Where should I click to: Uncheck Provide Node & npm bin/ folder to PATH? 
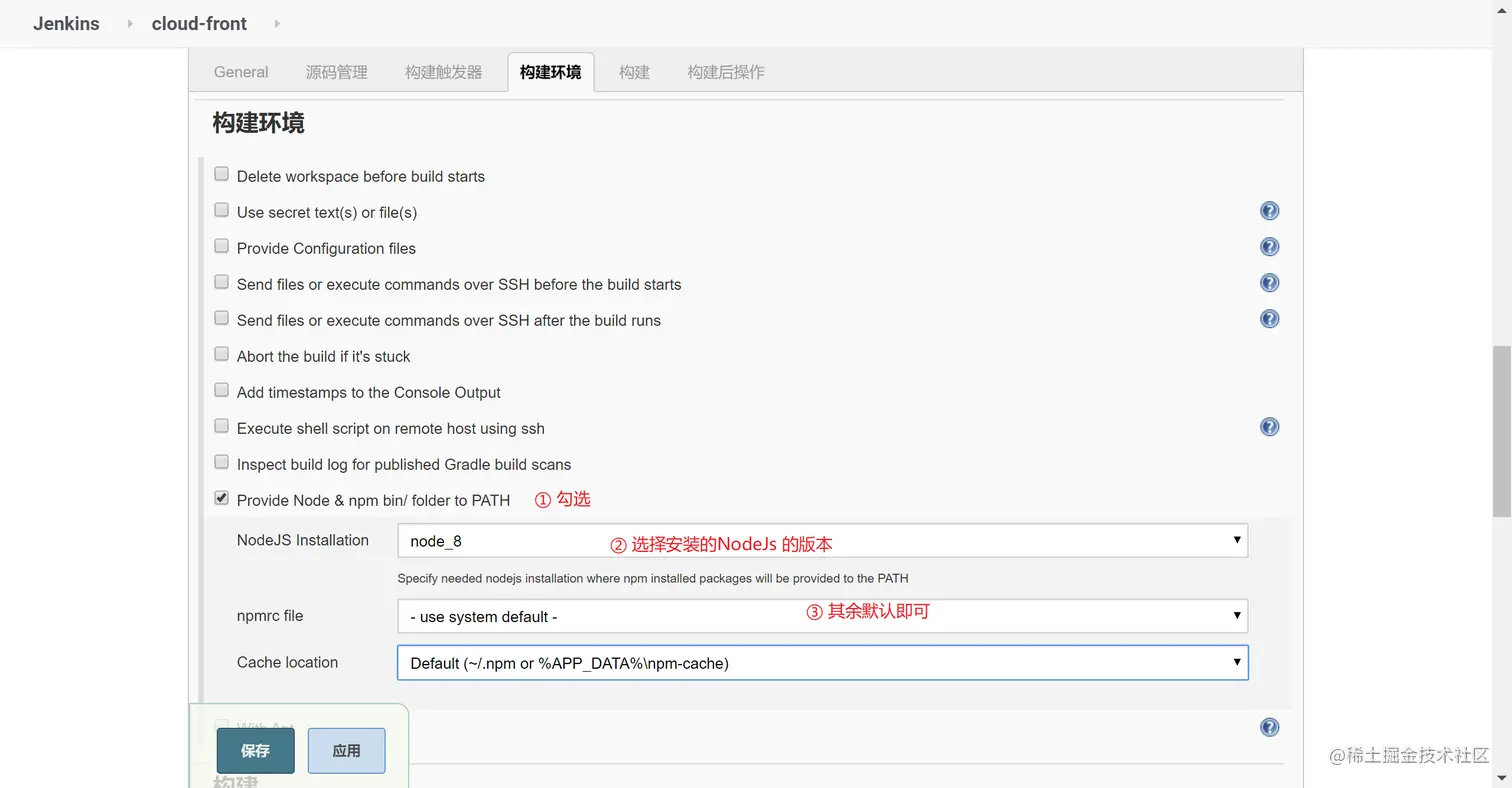click(222, 498)
